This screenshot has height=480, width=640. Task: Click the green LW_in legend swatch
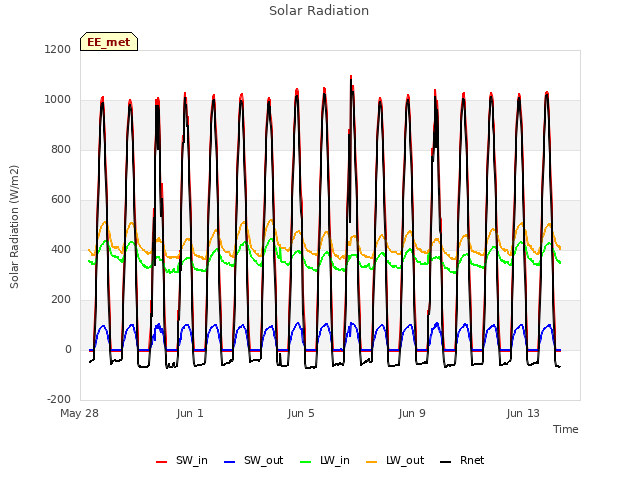coord(306,462)
